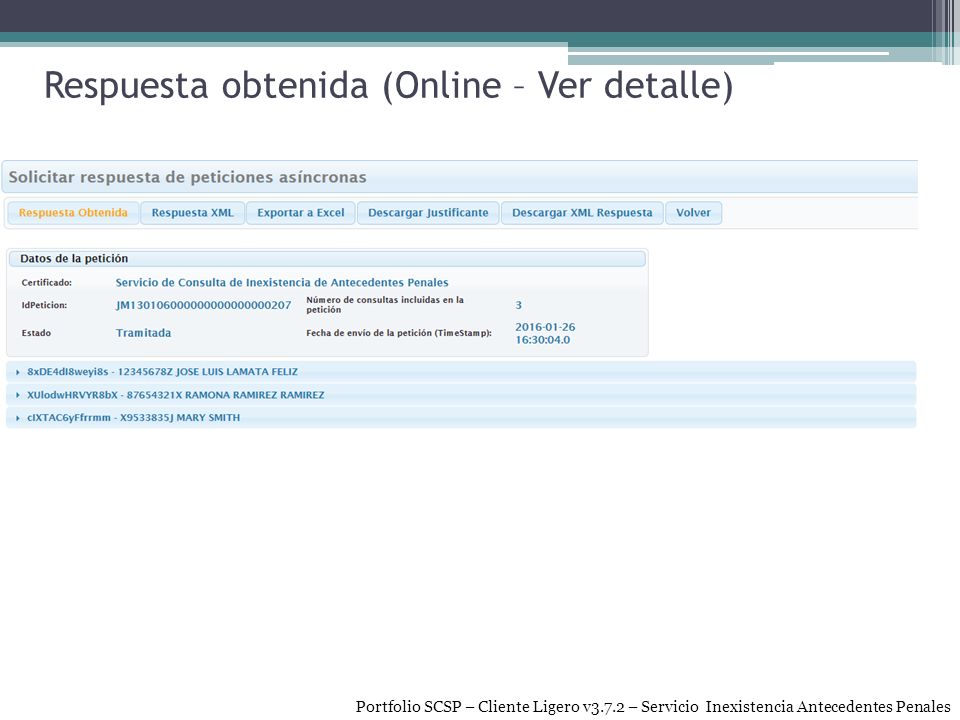Click IdPeticion value JM13010600000000000000207
Screen dimensions: 960x720
coord(203,305)
